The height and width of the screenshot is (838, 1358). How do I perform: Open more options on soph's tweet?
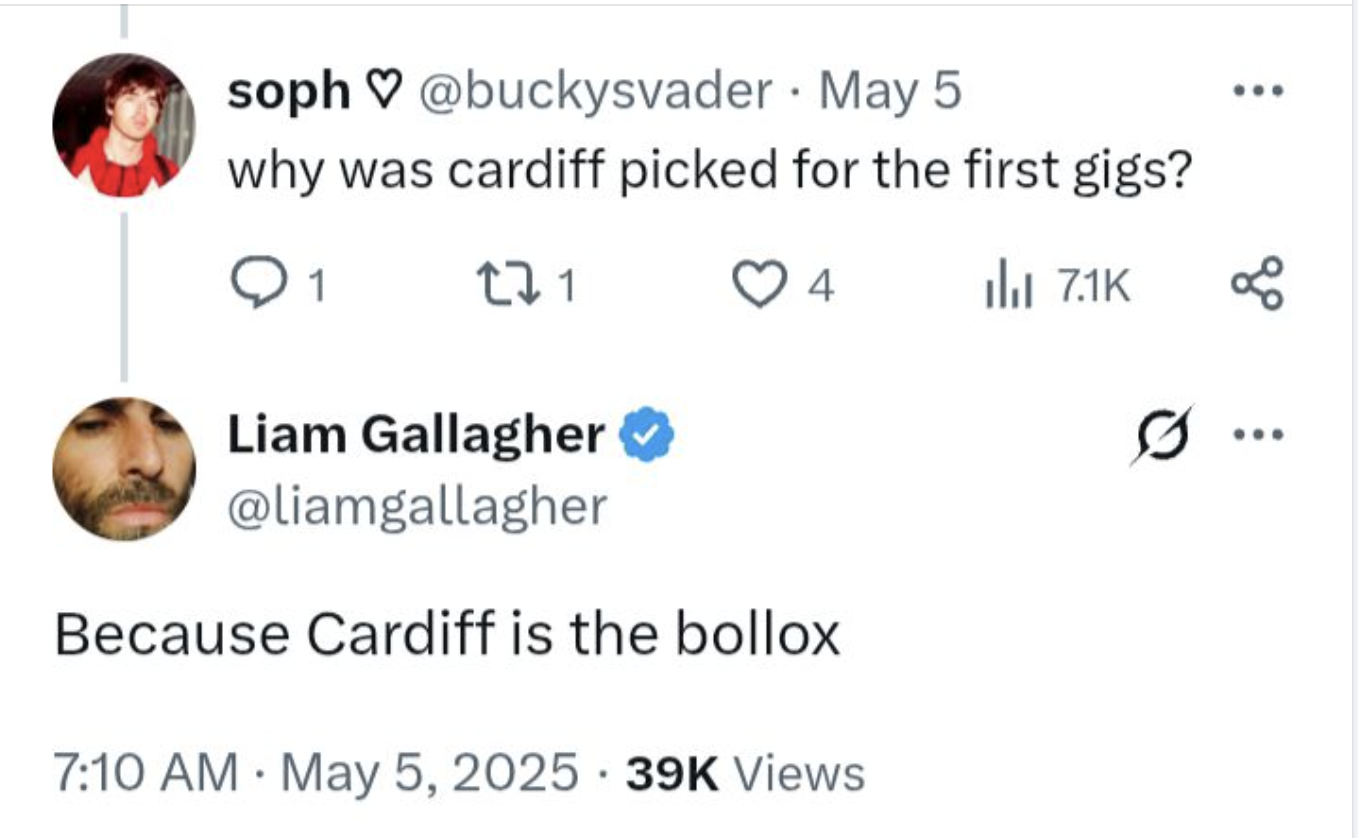tap(1256, 92)
